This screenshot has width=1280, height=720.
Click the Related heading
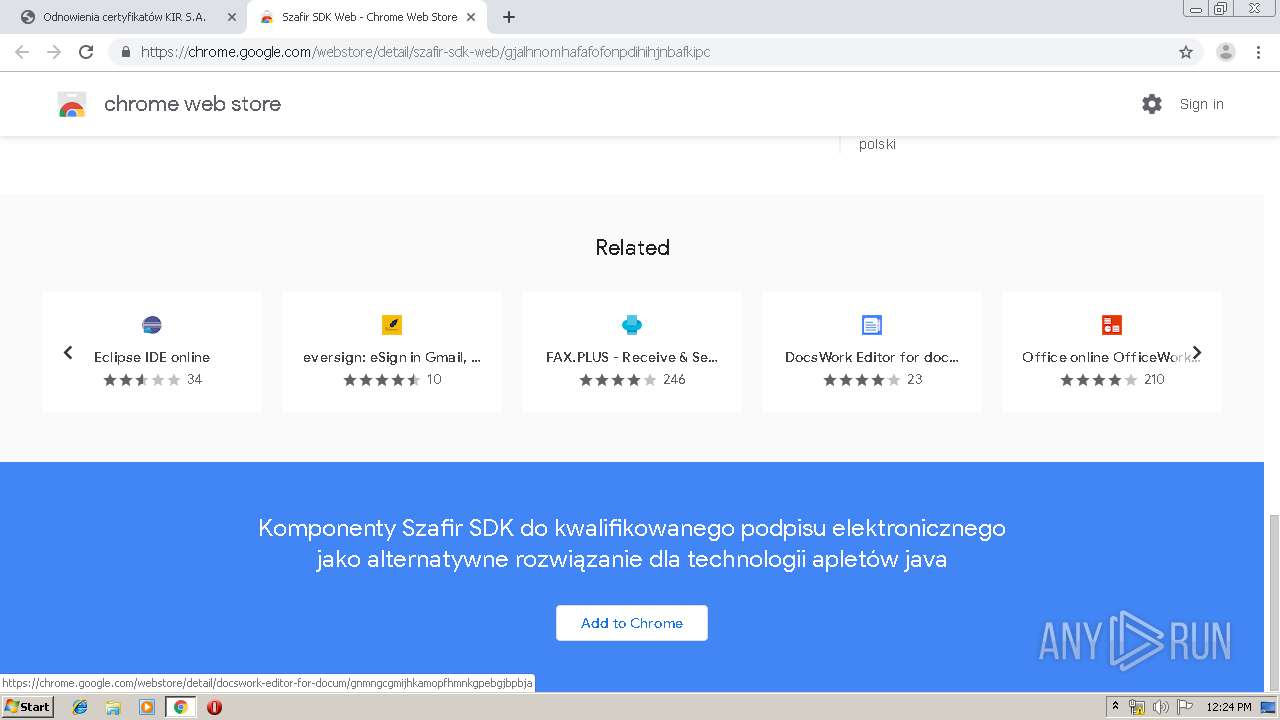pos(632,247)
